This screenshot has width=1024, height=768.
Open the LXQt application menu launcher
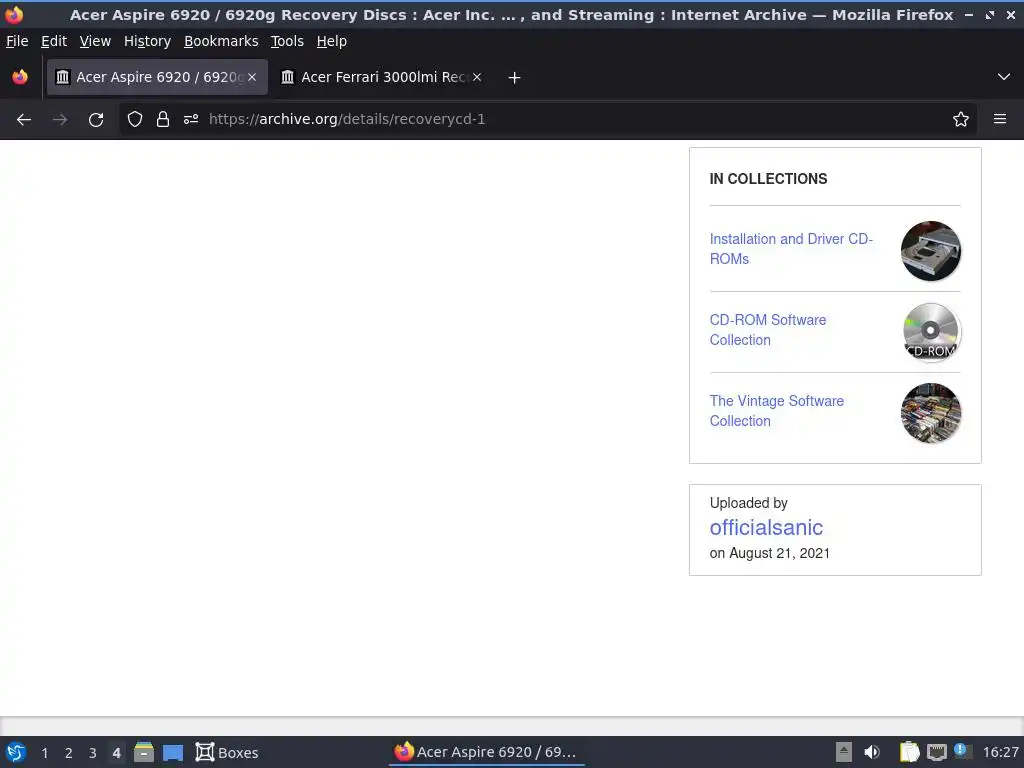16,752
